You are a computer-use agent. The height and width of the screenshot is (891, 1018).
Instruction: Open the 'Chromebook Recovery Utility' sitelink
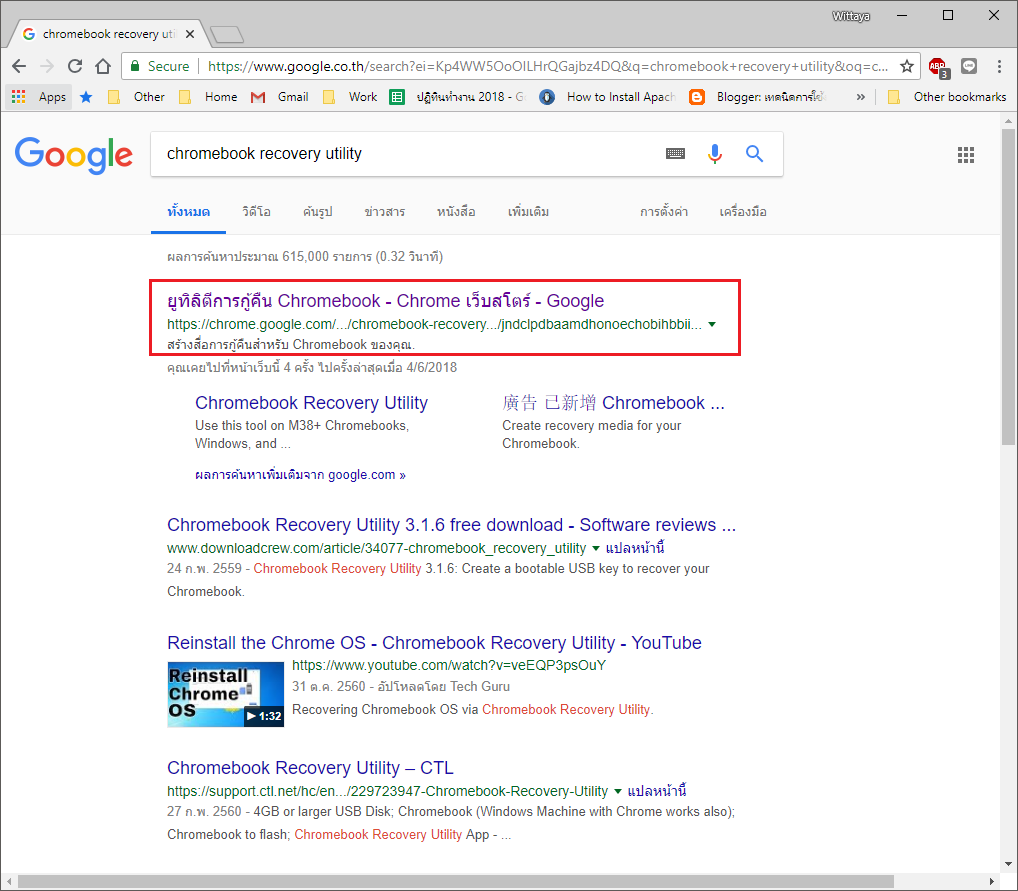click(311, 403)
